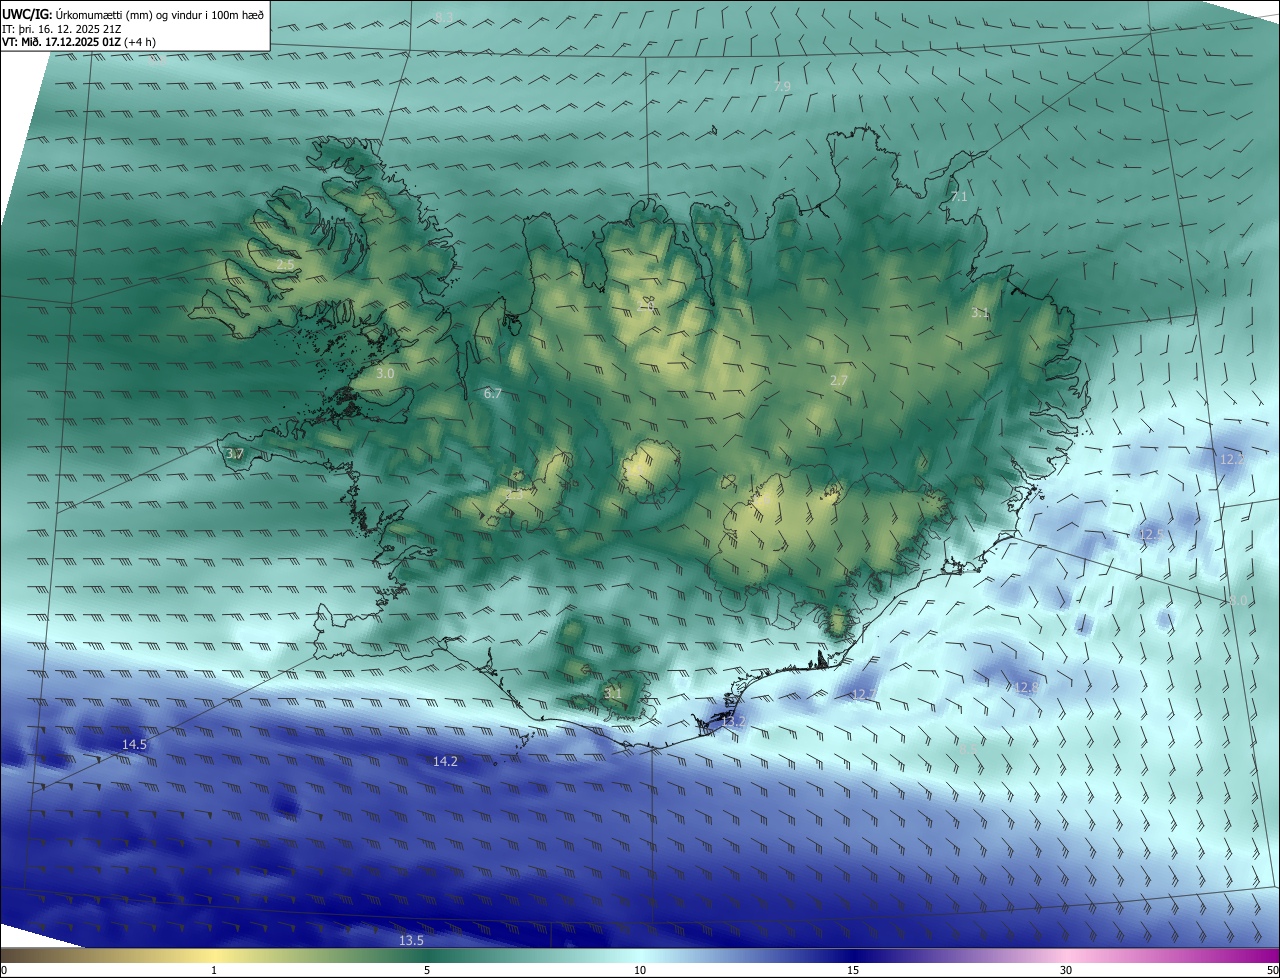Click the color legend tick labeled 50
The height and width of the screenshot is (978, 1280).
point(1272,970)
